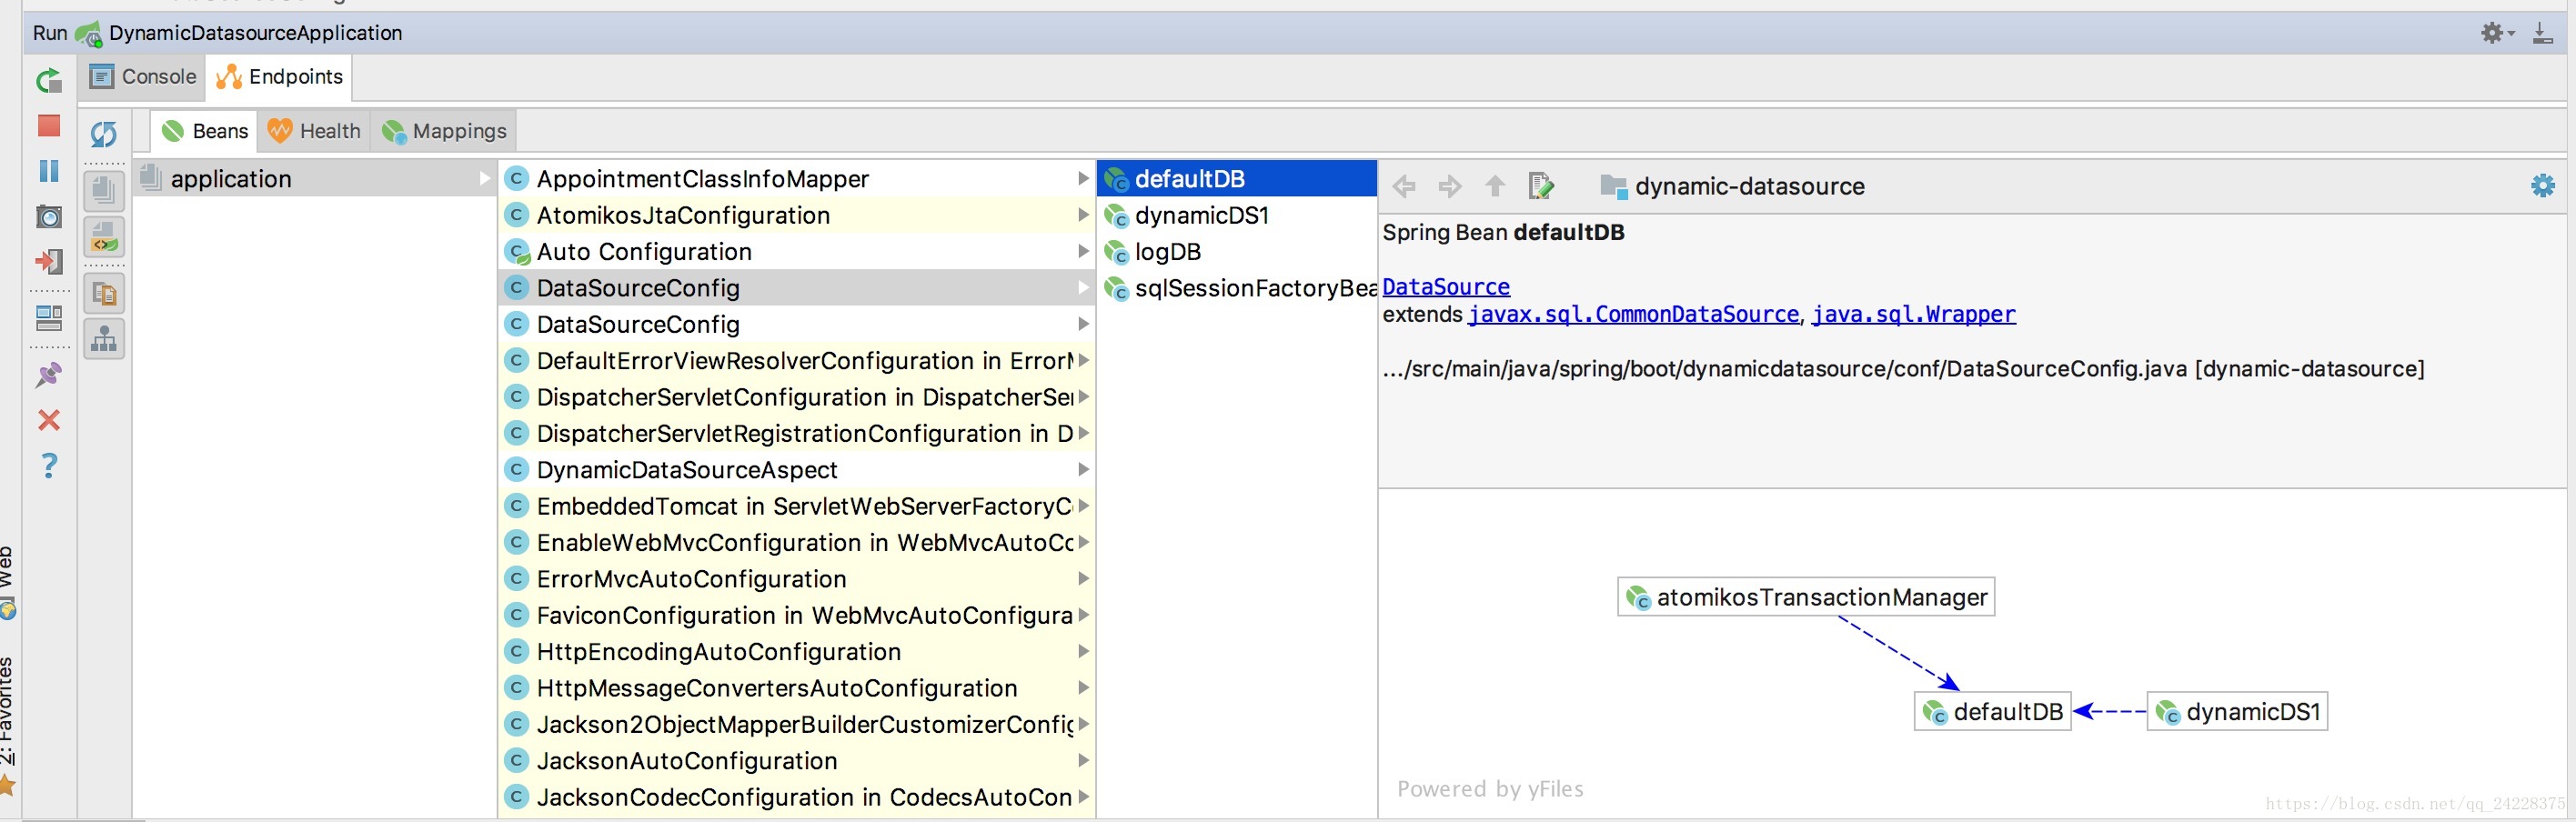Click the red X close icon
This screenshot has height=822, width=2576.
pyautogui.click(x=49, y=420)
